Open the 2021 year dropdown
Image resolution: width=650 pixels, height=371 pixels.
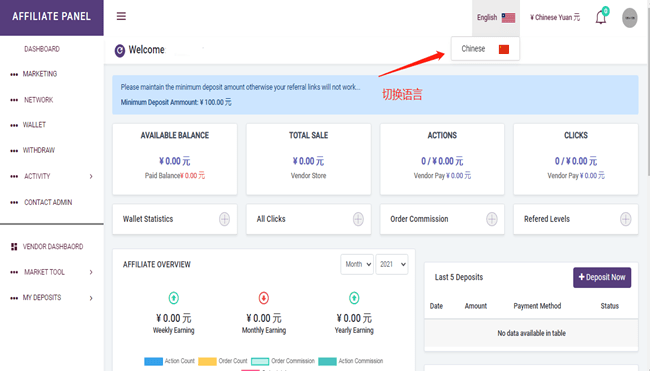point(392,264)
